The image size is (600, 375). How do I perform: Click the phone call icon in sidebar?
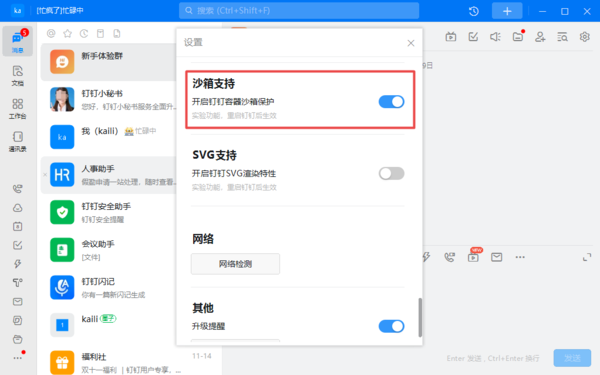18,189
